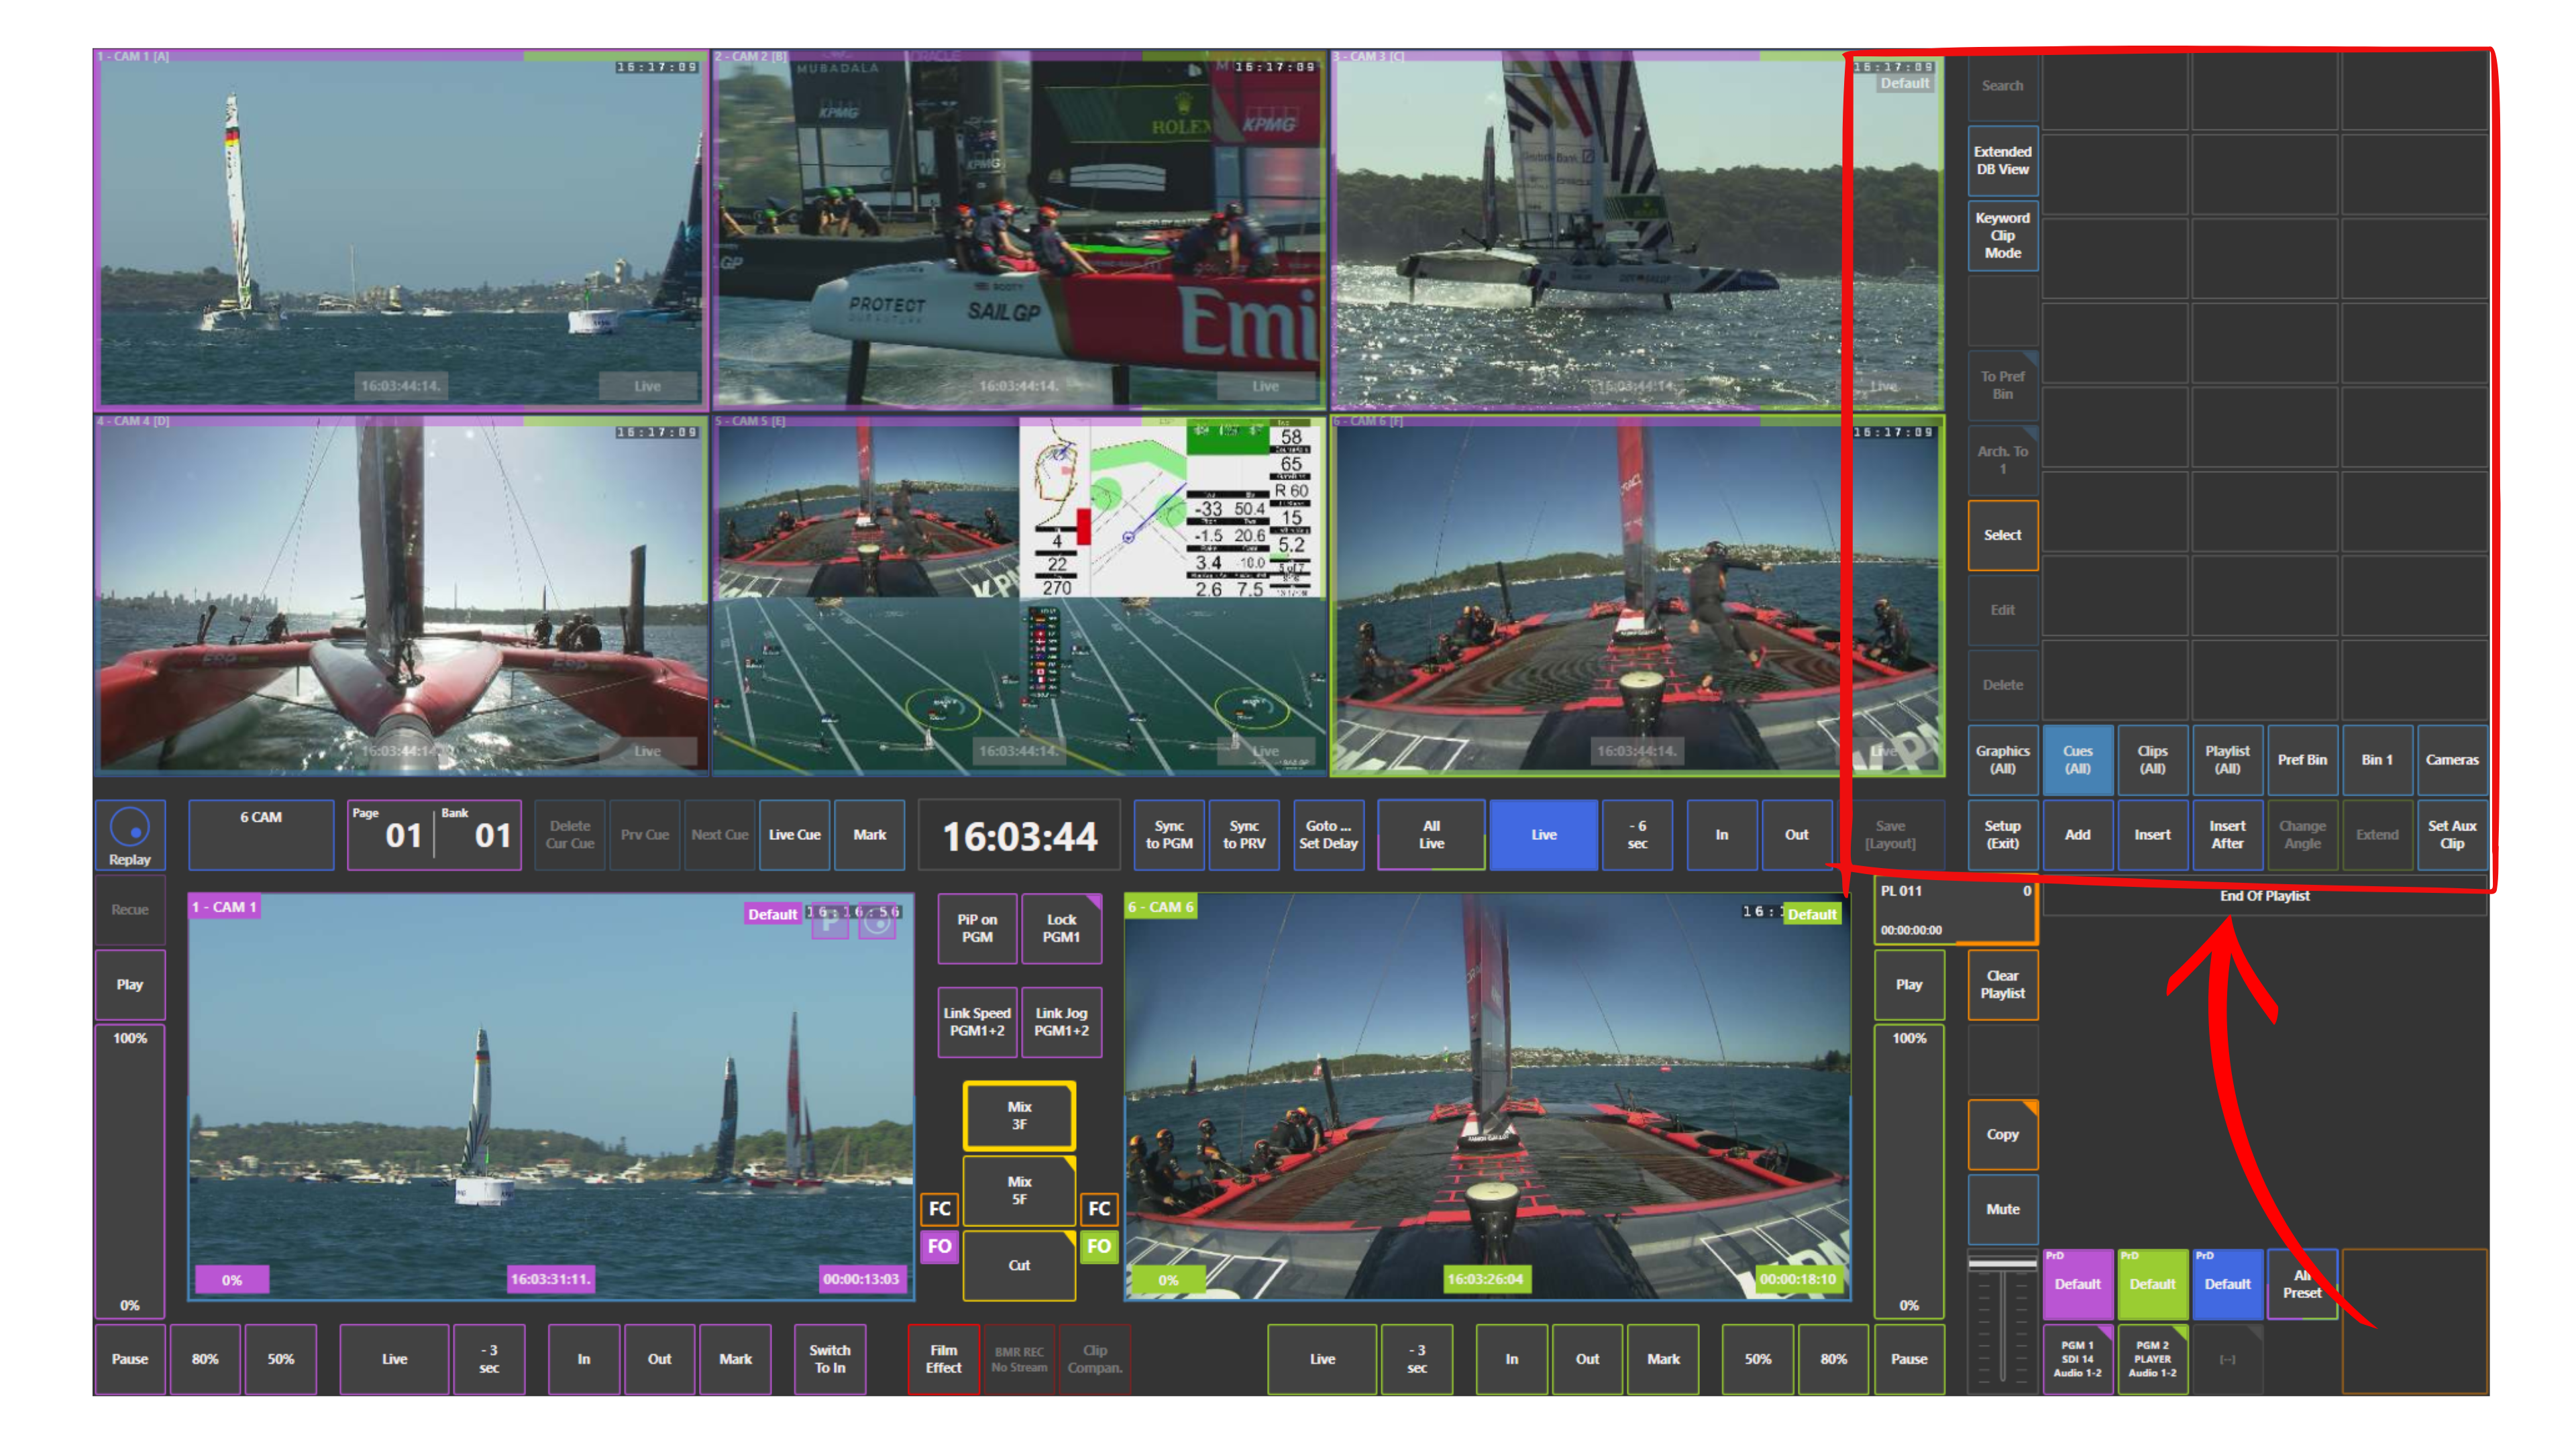Toggle Link Speed PGM1+2

click(x=977, y=1021)
